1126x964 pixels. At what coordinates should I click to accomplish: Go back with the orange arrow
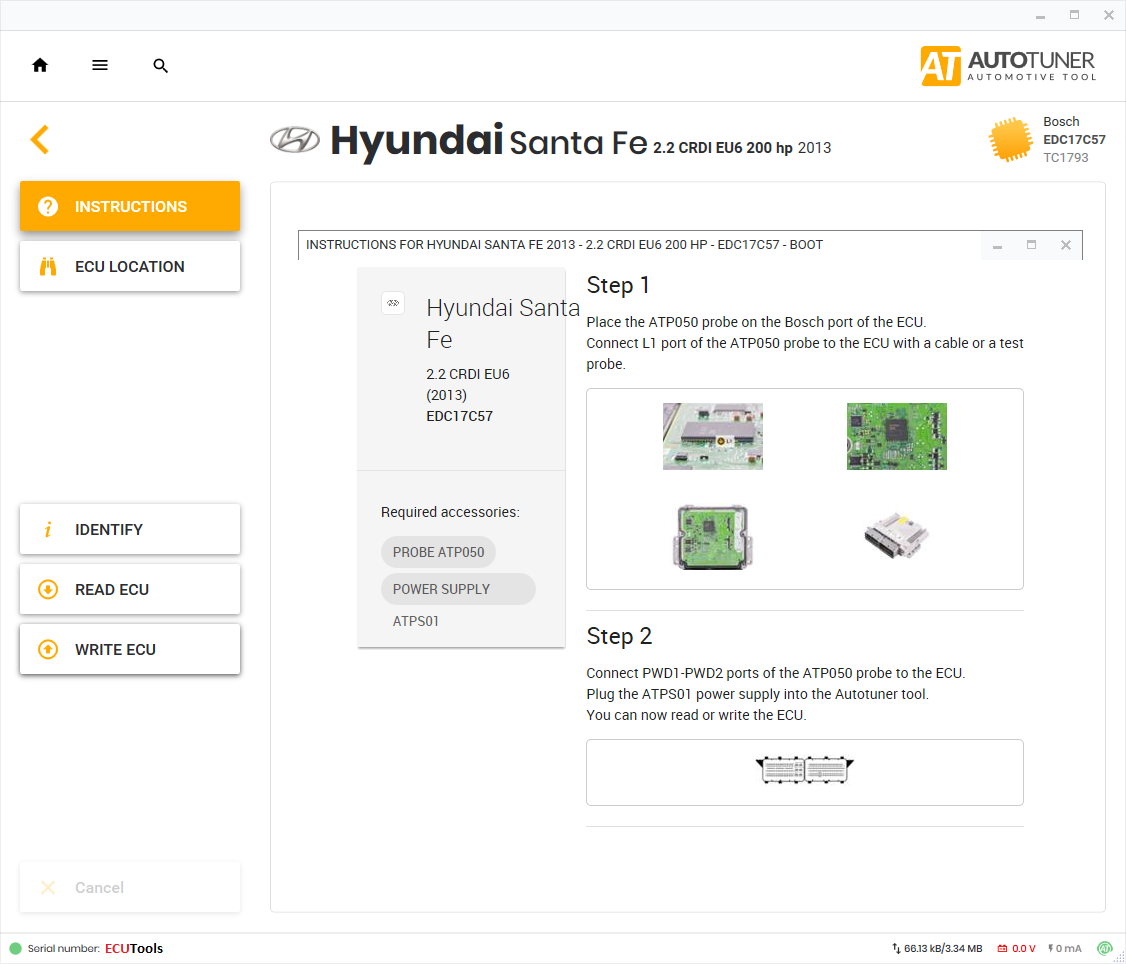point(40,139)
